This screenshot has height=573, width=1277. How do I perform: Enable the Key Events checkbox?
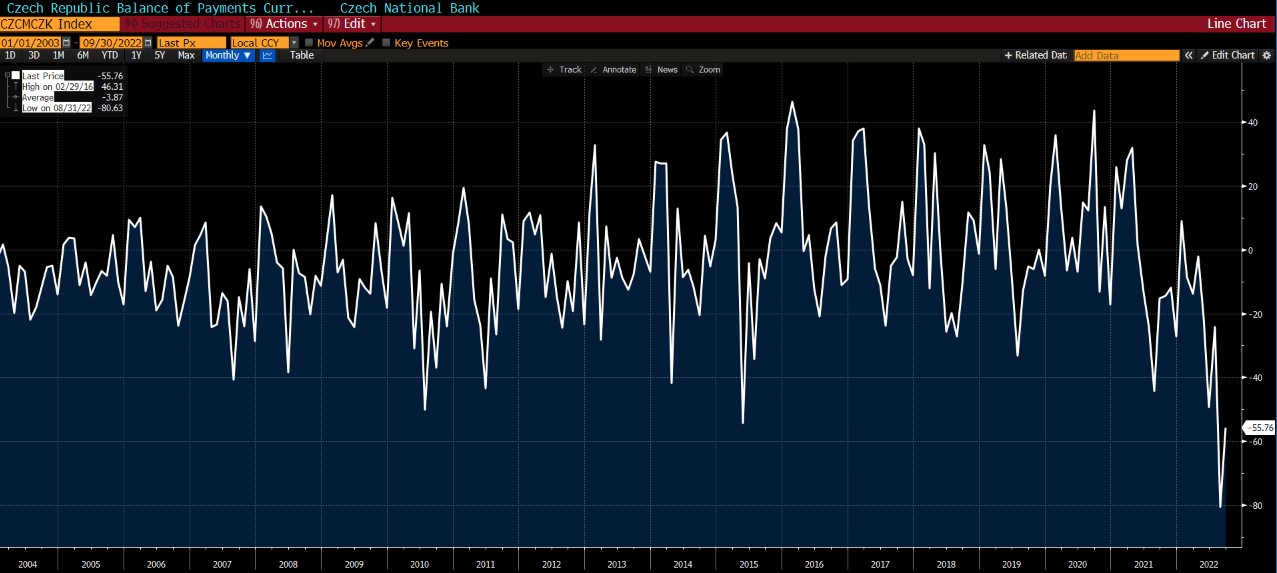tap(386, 43)
